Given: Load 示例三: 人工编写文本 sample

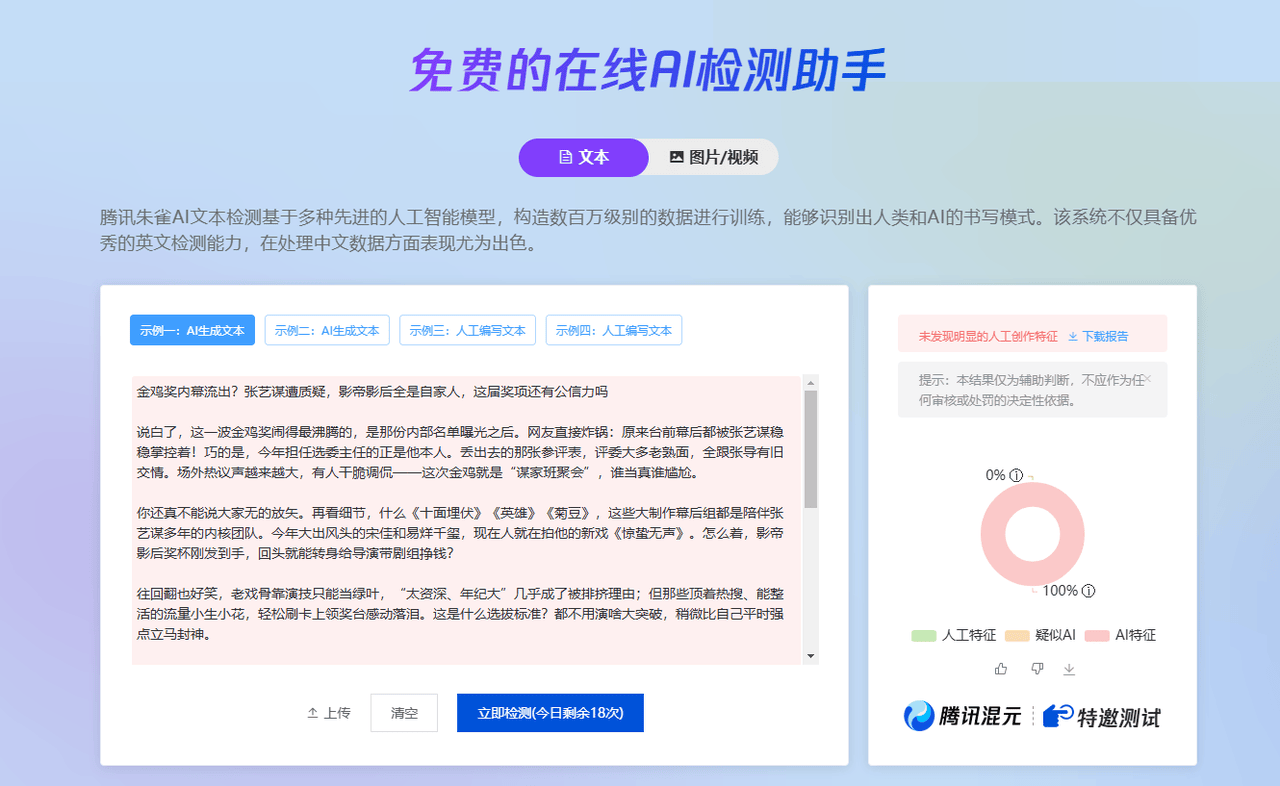Looking at the screenshot, I should click(x=467, y=330).
